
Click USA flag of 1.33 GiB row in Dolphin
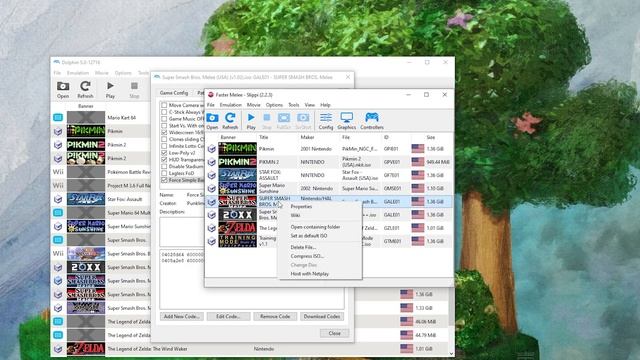click(407, 308)
